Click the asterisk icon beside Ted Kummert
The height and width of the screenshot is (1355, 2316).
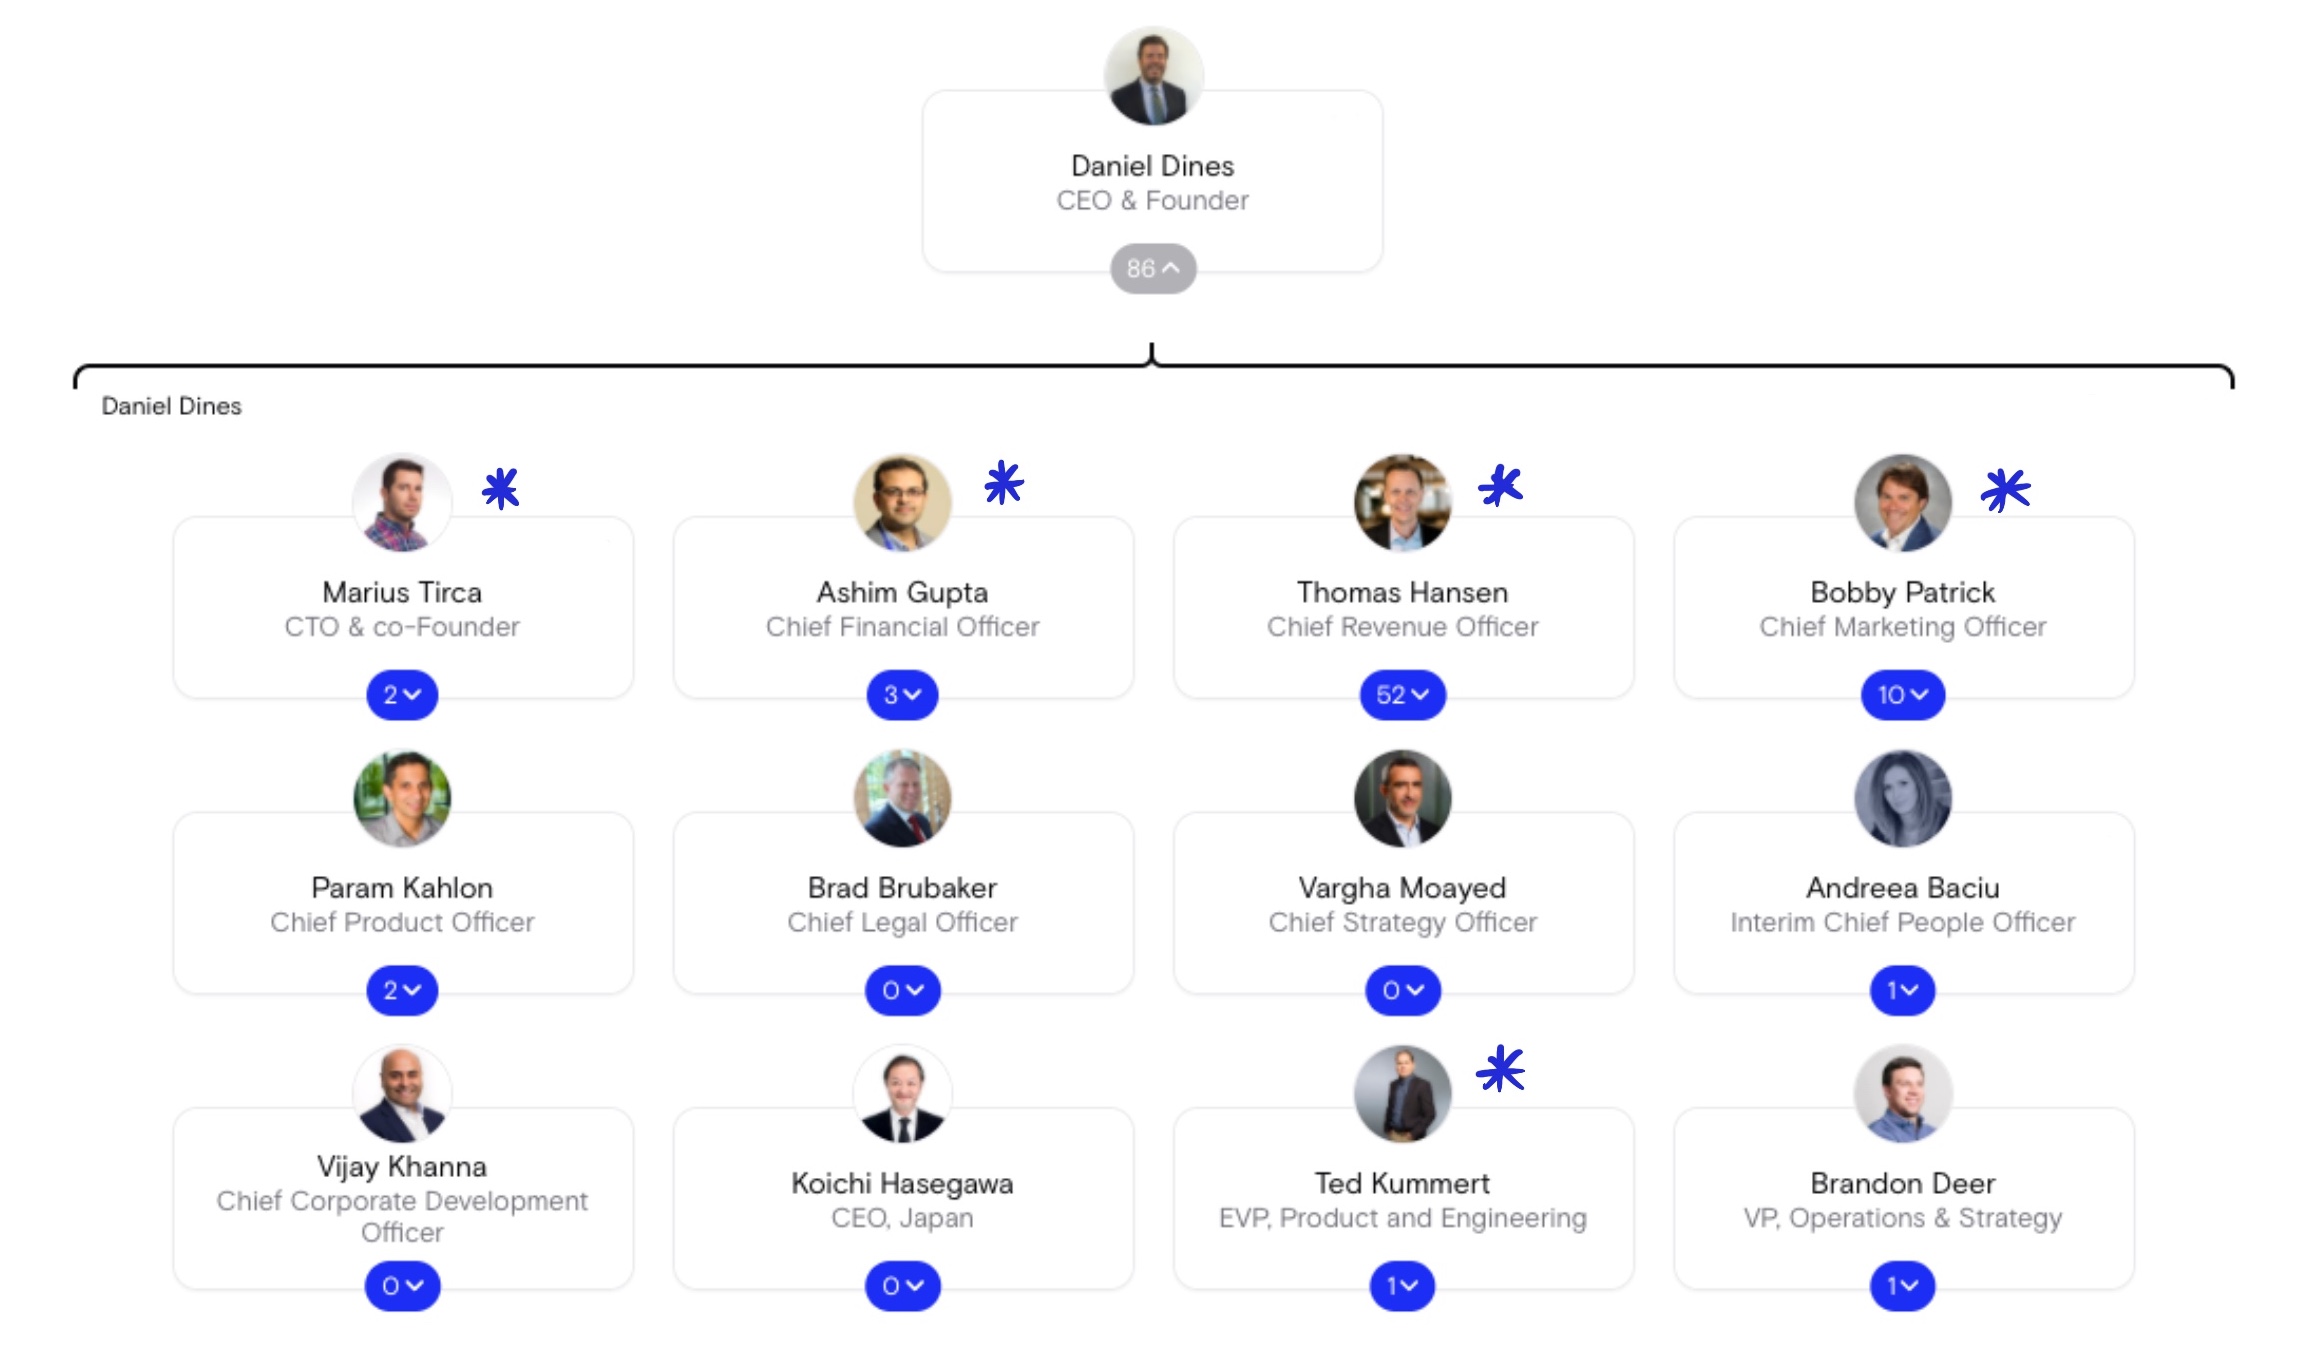point(1500,1069)
